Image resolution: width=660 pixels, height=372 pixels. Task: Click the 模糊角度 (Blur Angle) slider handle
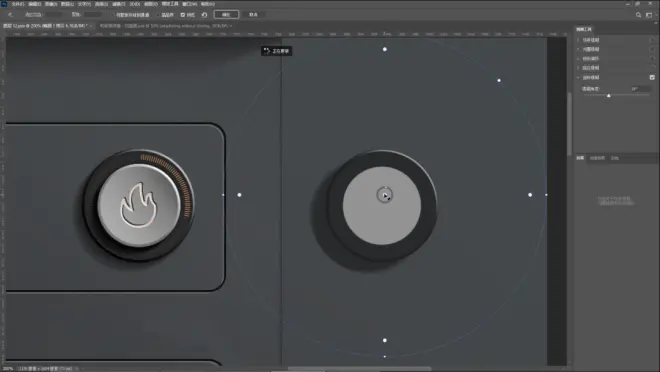[609, 96]
